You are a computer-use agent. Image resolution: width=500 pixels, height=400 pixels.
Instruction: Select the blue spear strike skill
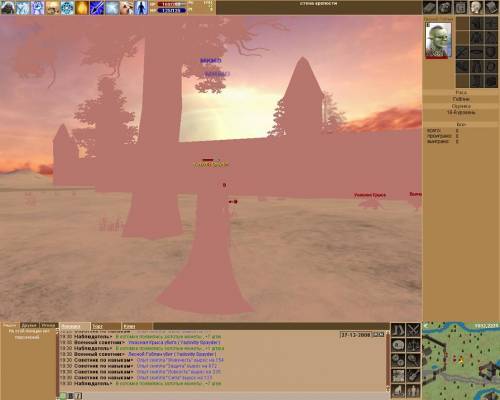[97, 7]
